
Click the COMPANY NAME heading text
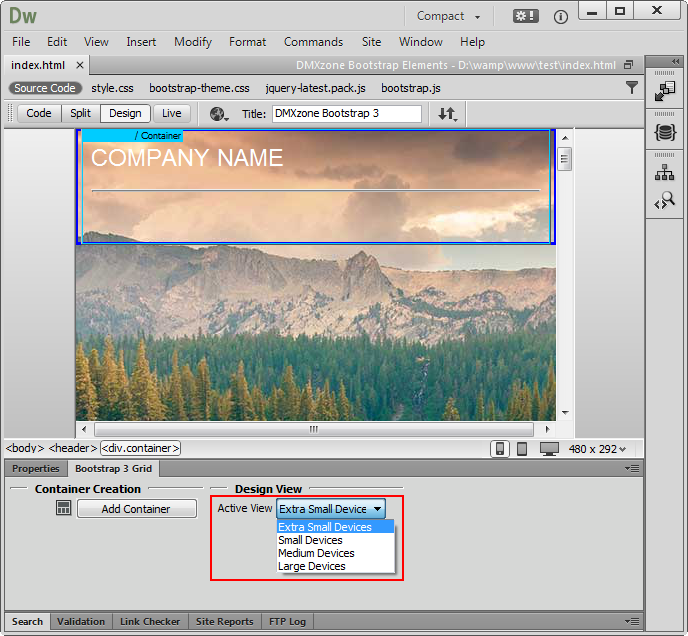point(187,158)
